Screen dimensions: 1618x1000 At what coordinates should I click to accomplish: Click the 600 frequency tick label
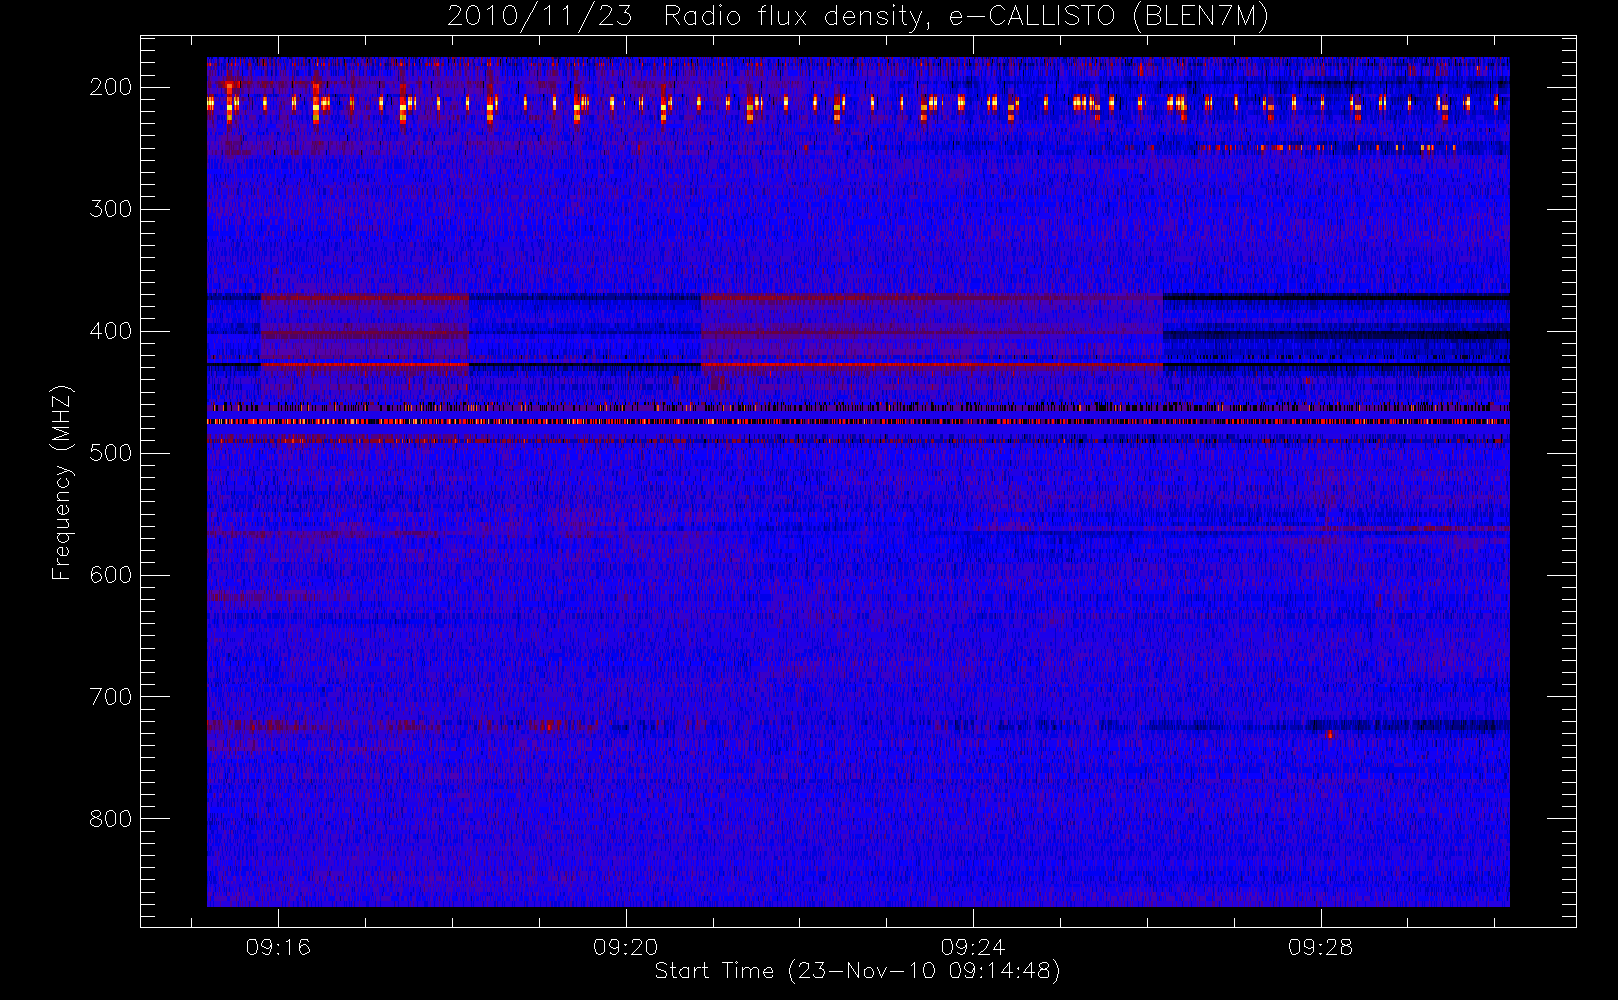tap(111, 575)
